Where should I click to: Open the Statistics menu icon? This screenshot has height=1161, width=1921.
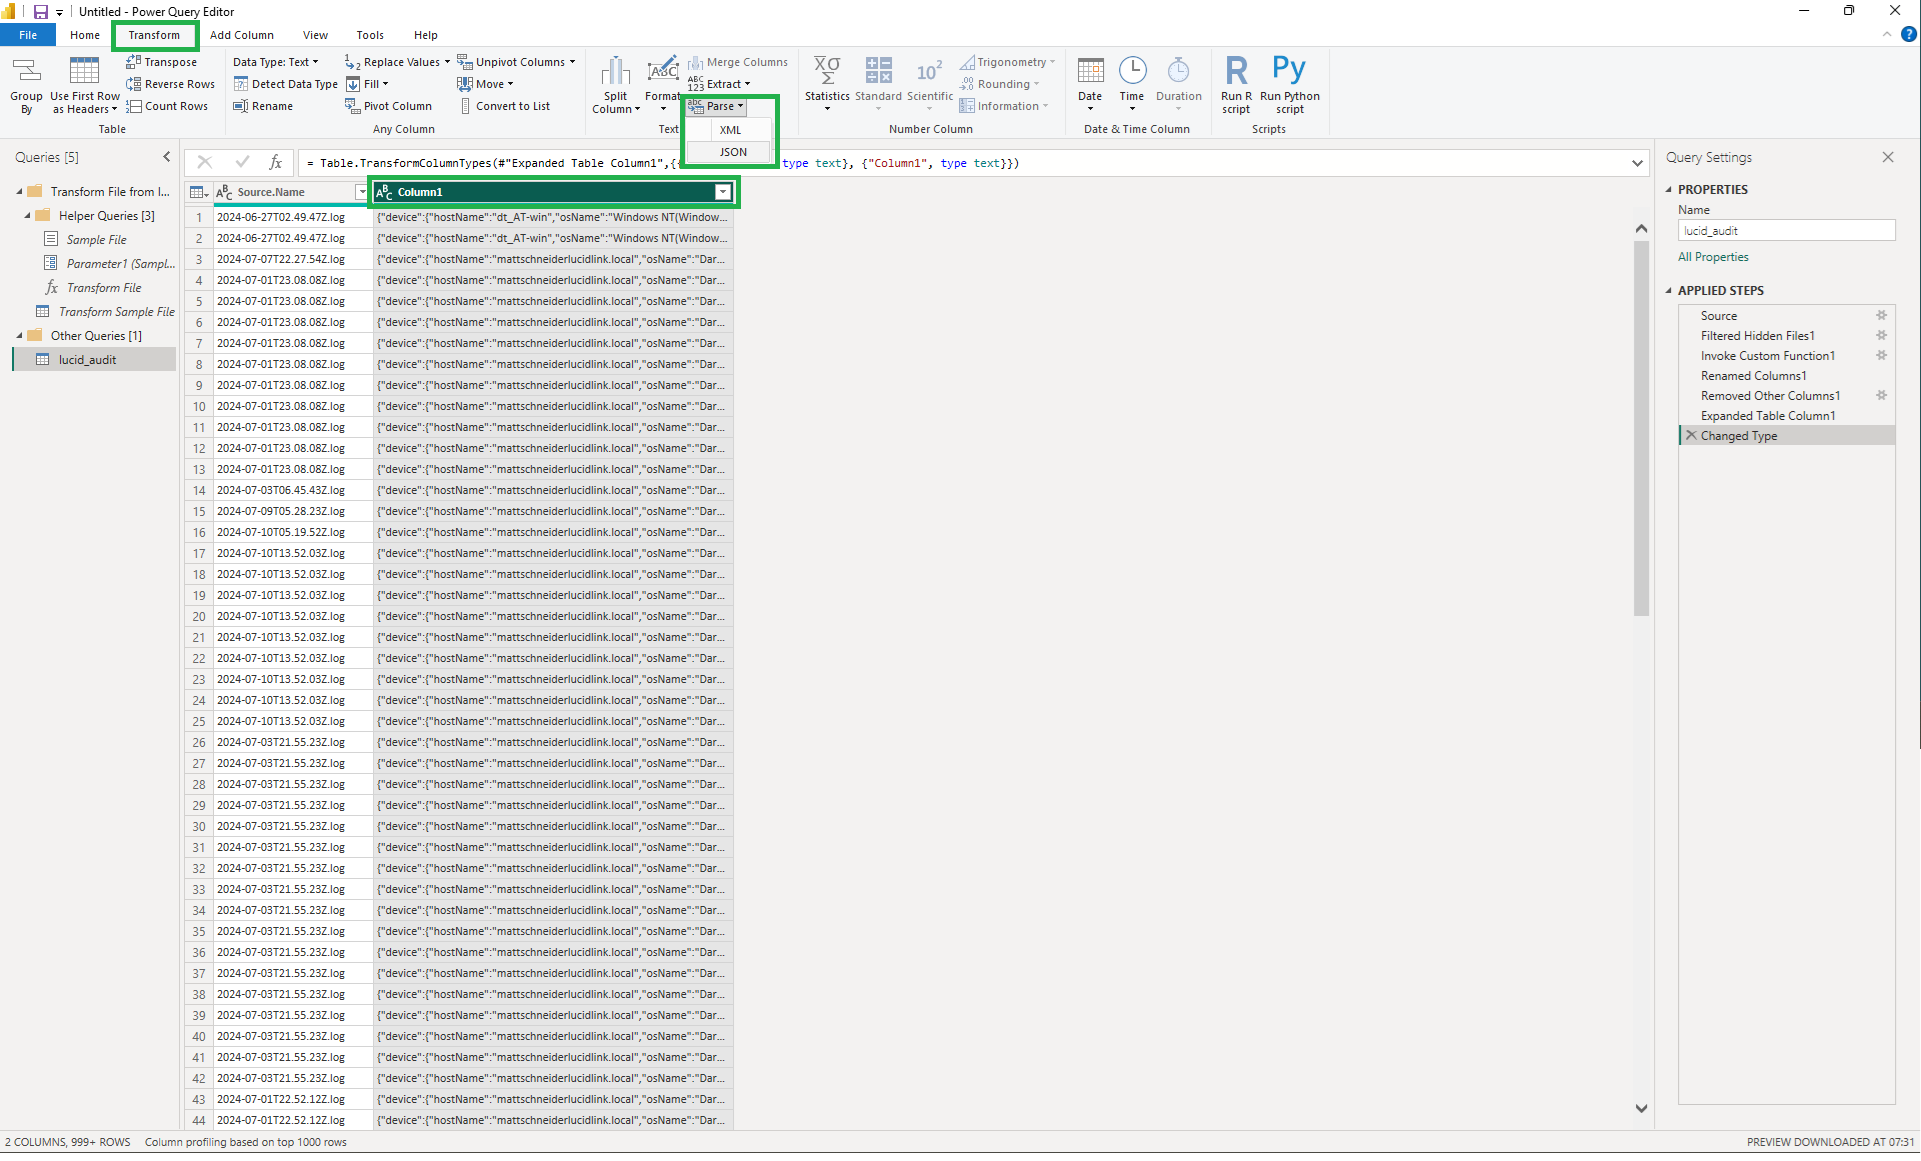tap(827, 83)
